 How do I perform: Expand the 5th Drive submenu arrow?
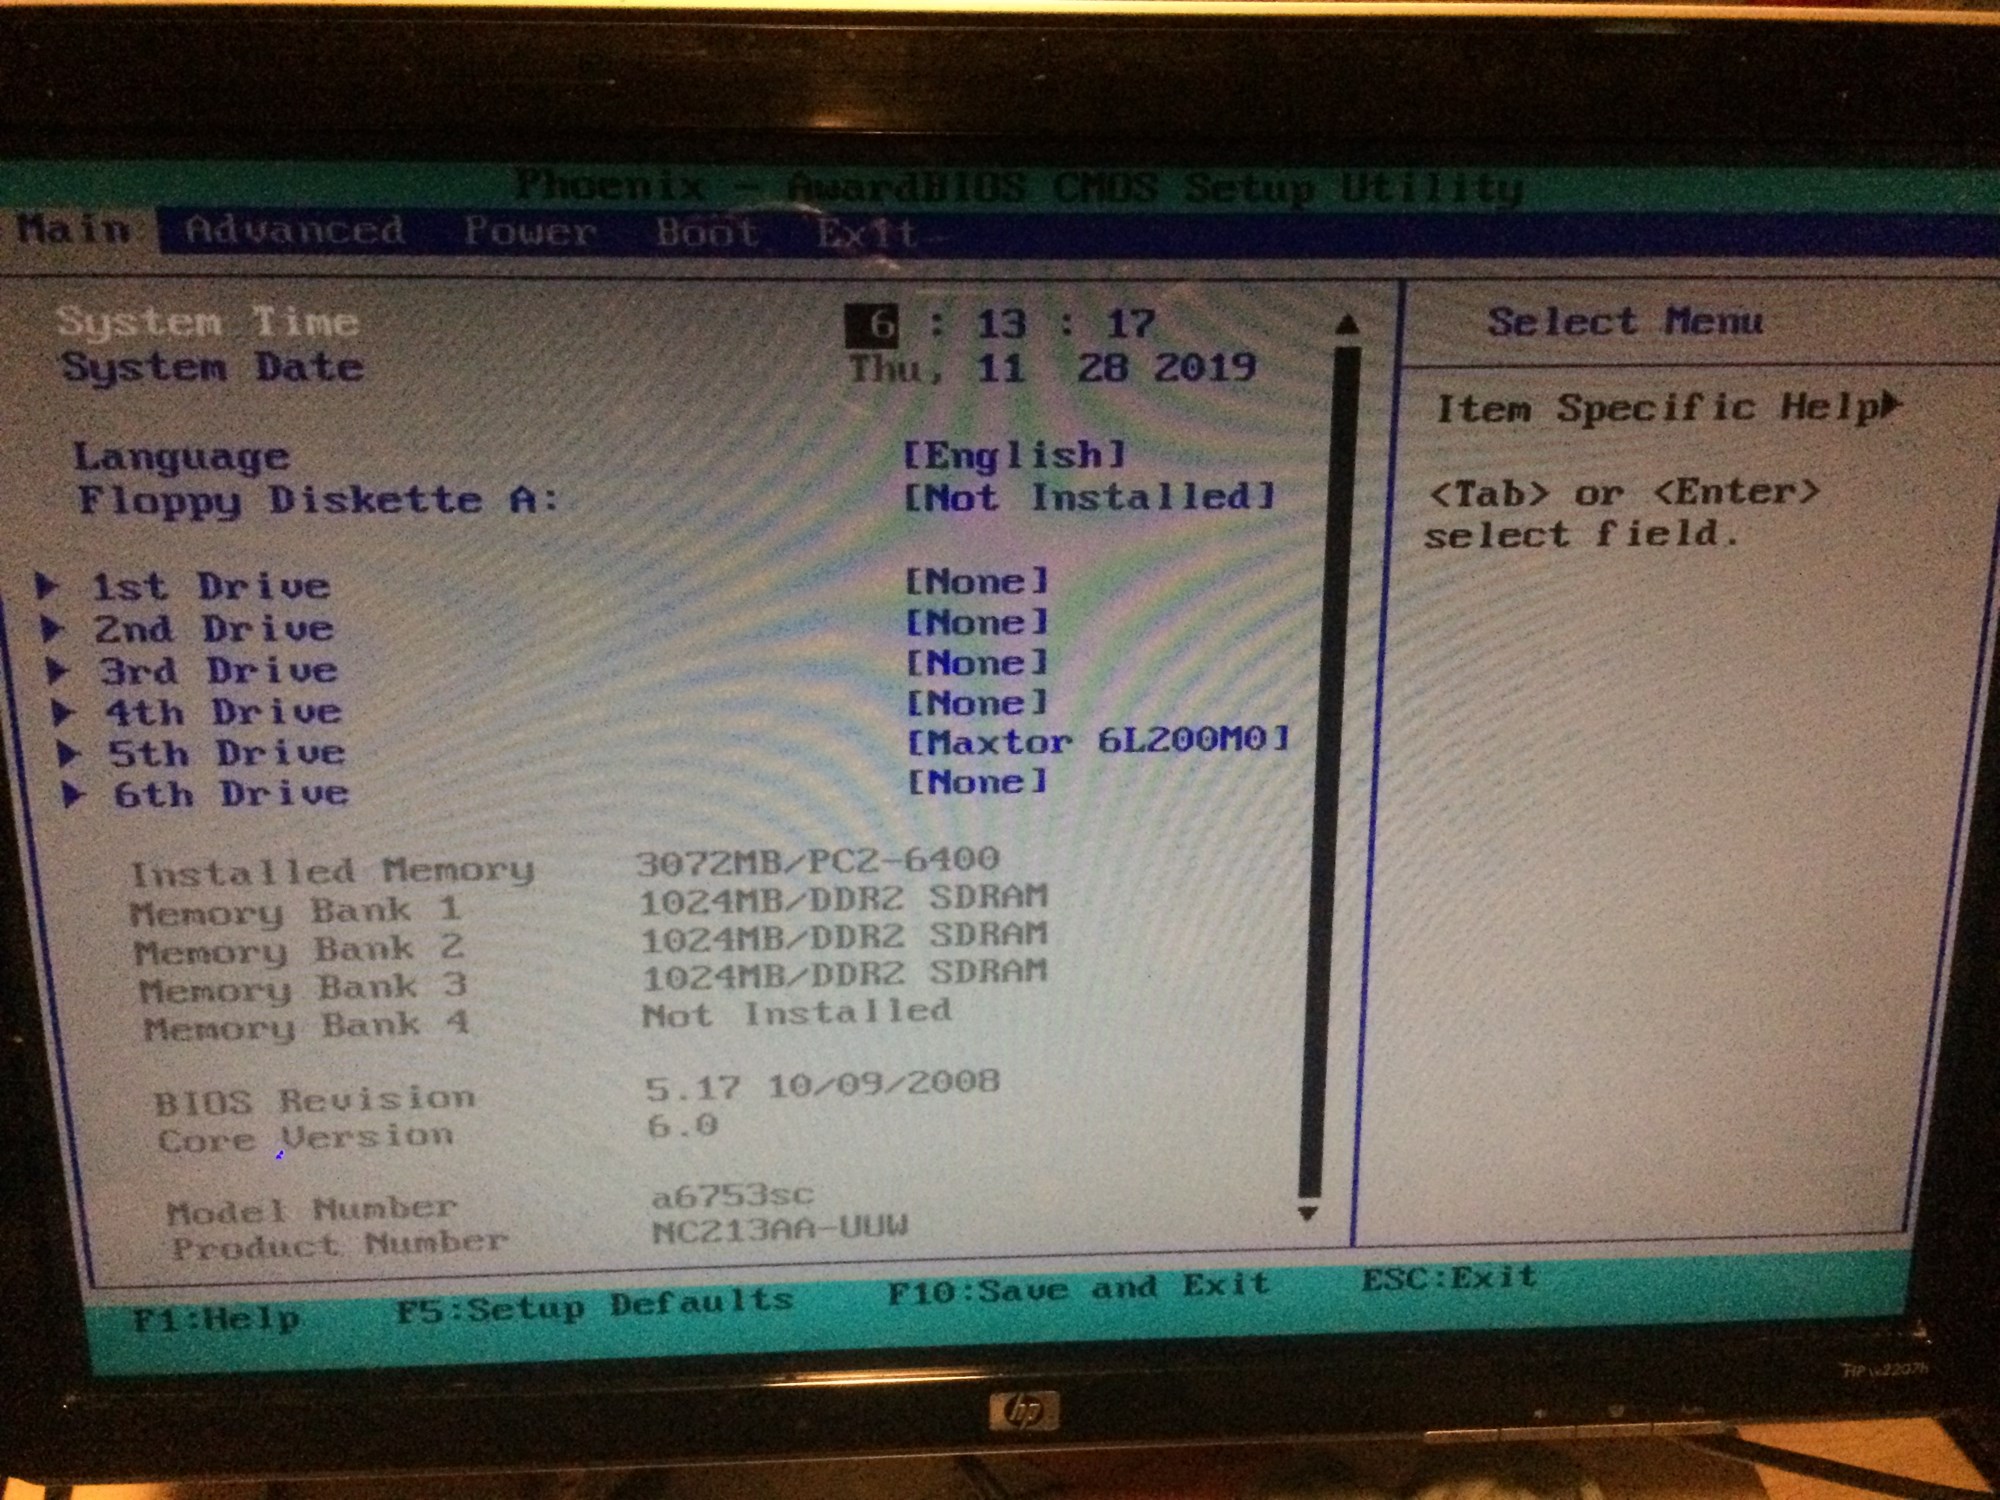68,754
